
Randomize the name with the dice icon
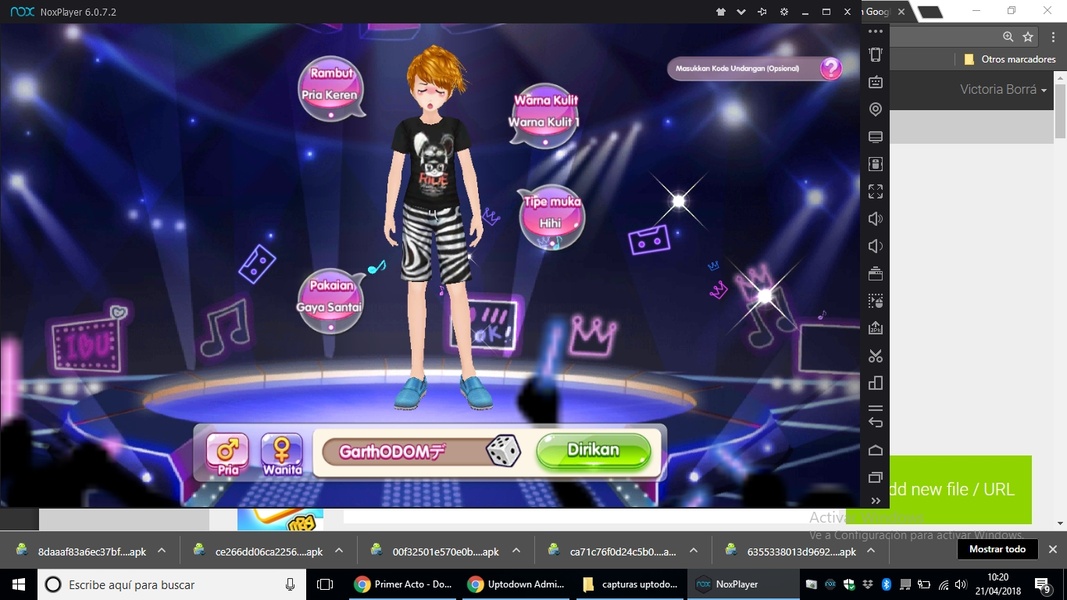(504, 450)
